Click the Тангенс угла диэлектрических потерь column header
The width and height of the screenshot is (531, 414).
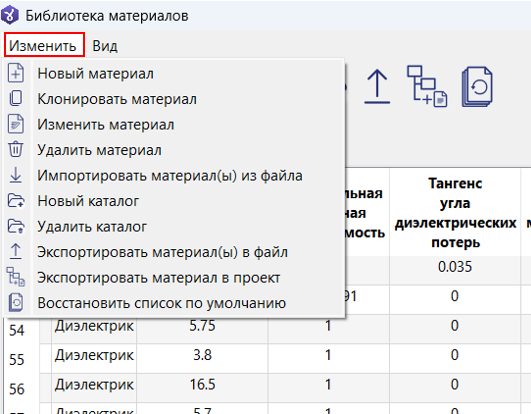coord(455,212)
